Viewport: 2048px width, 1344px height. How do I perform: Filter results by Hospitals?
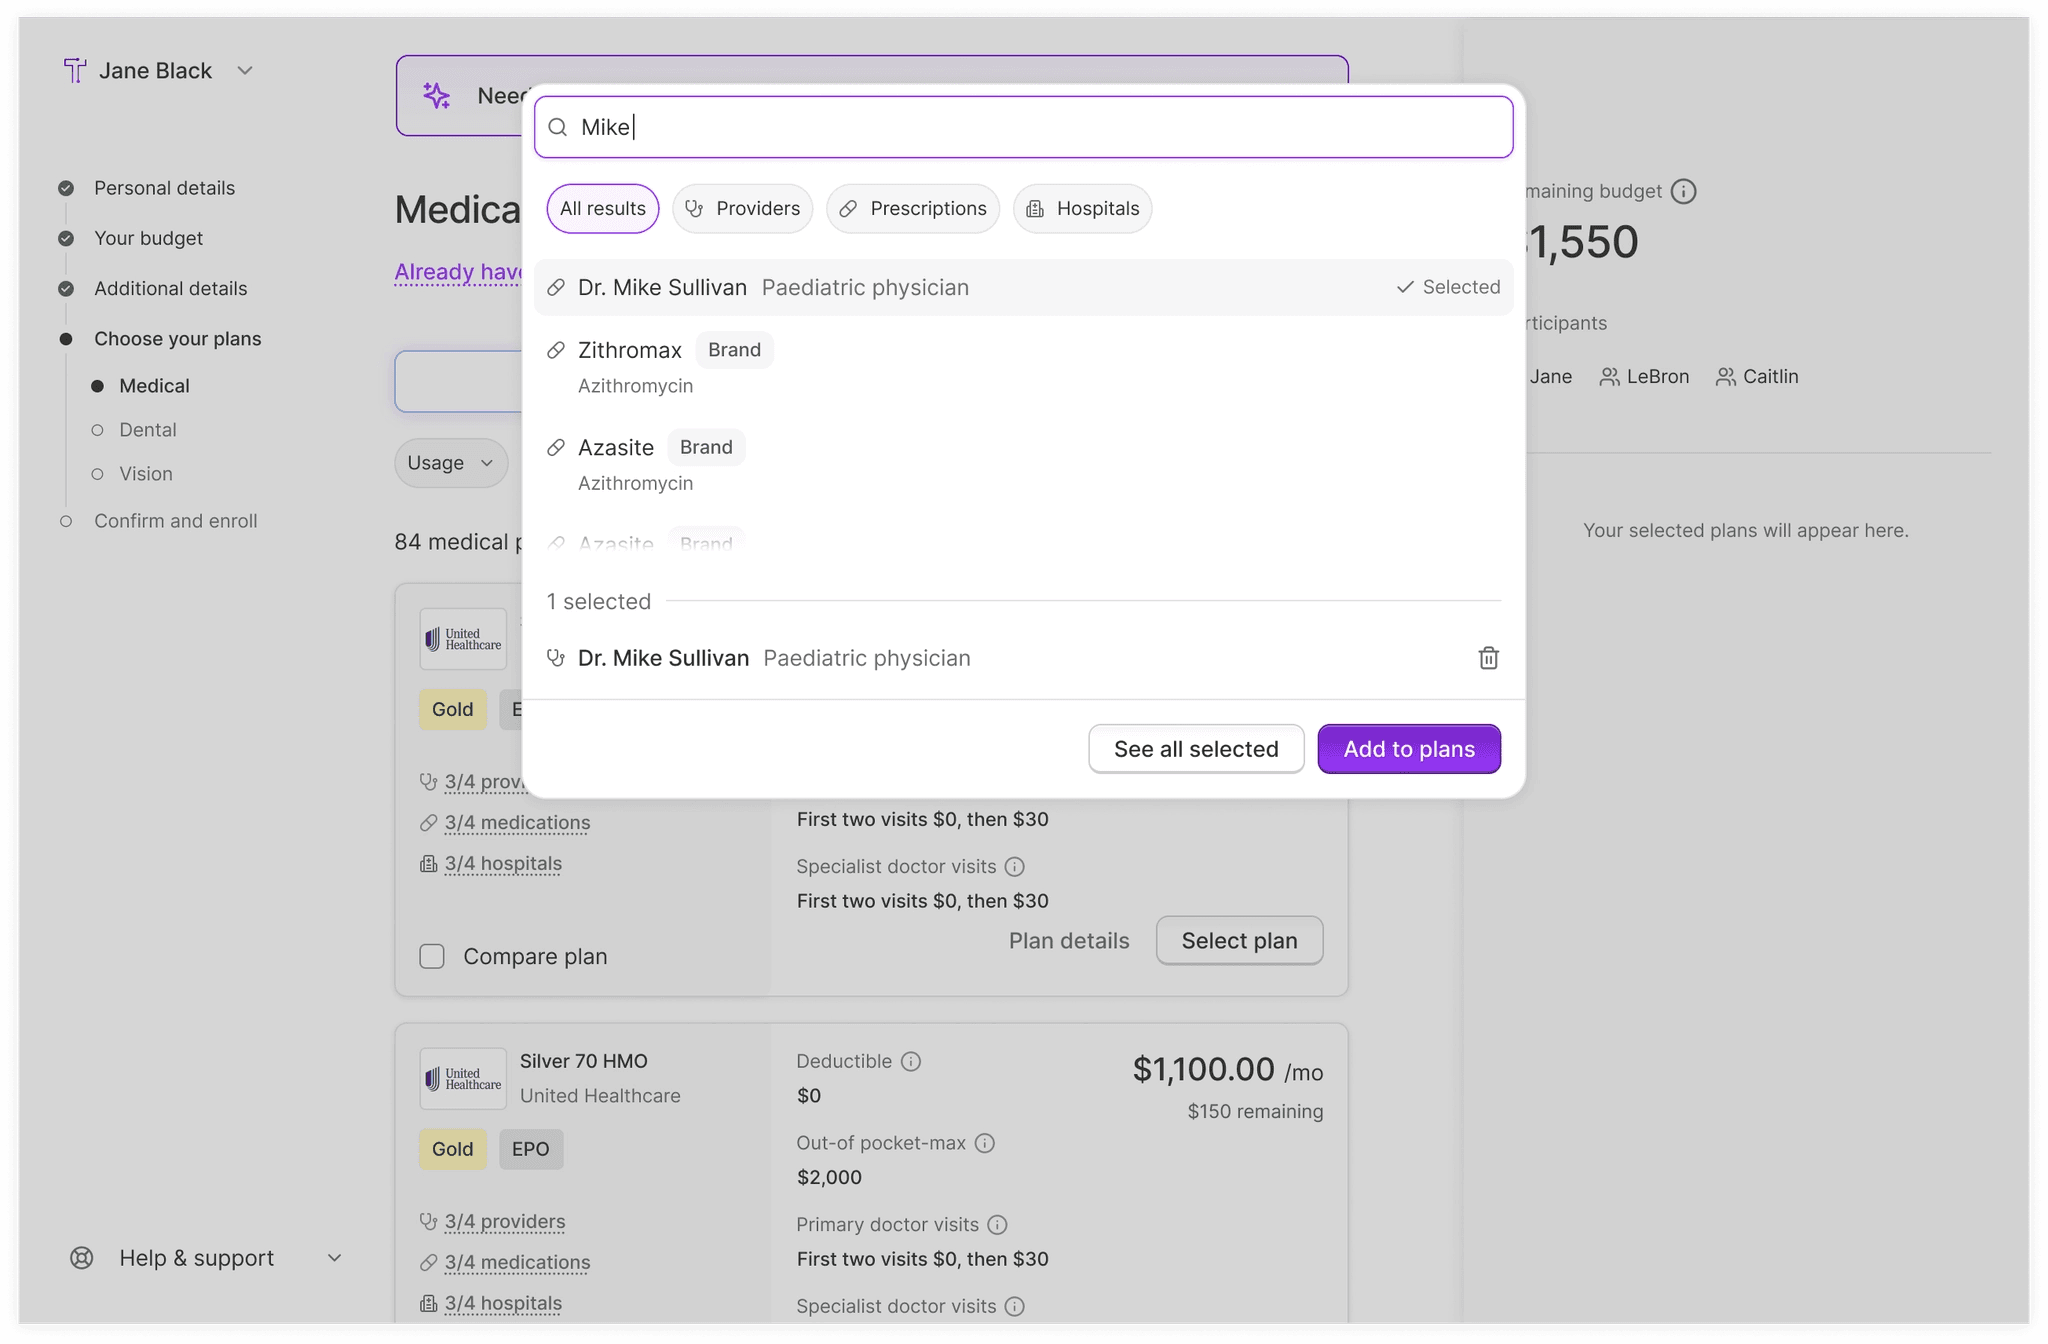click(1083, 208)
